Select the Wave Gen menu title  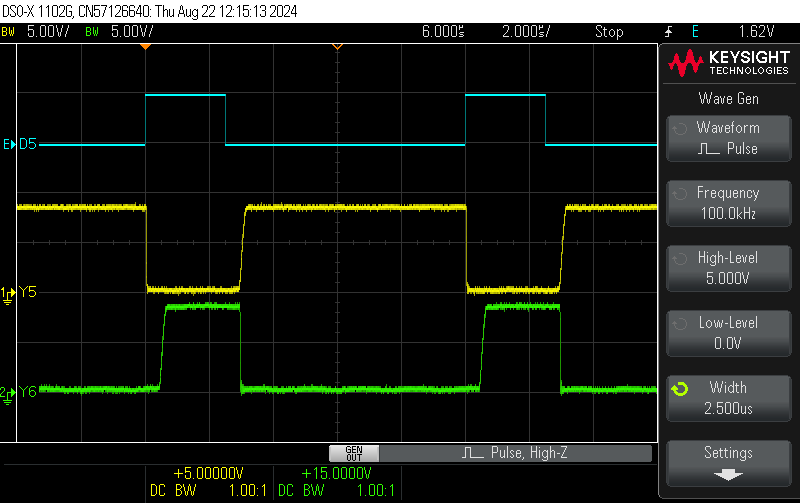(728, 98)
